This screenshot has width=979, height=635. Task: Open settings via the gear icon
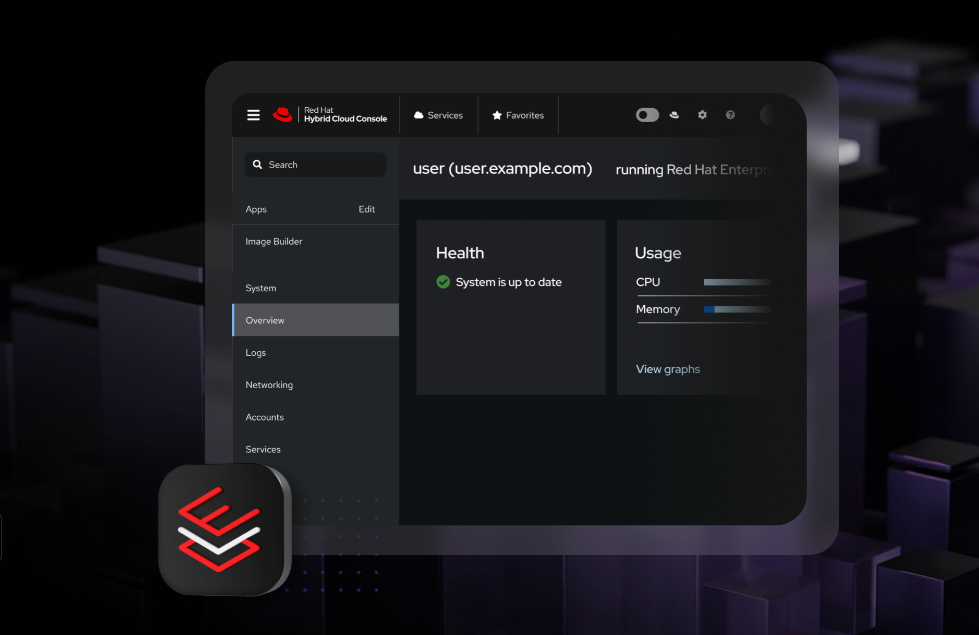[702, 115]
